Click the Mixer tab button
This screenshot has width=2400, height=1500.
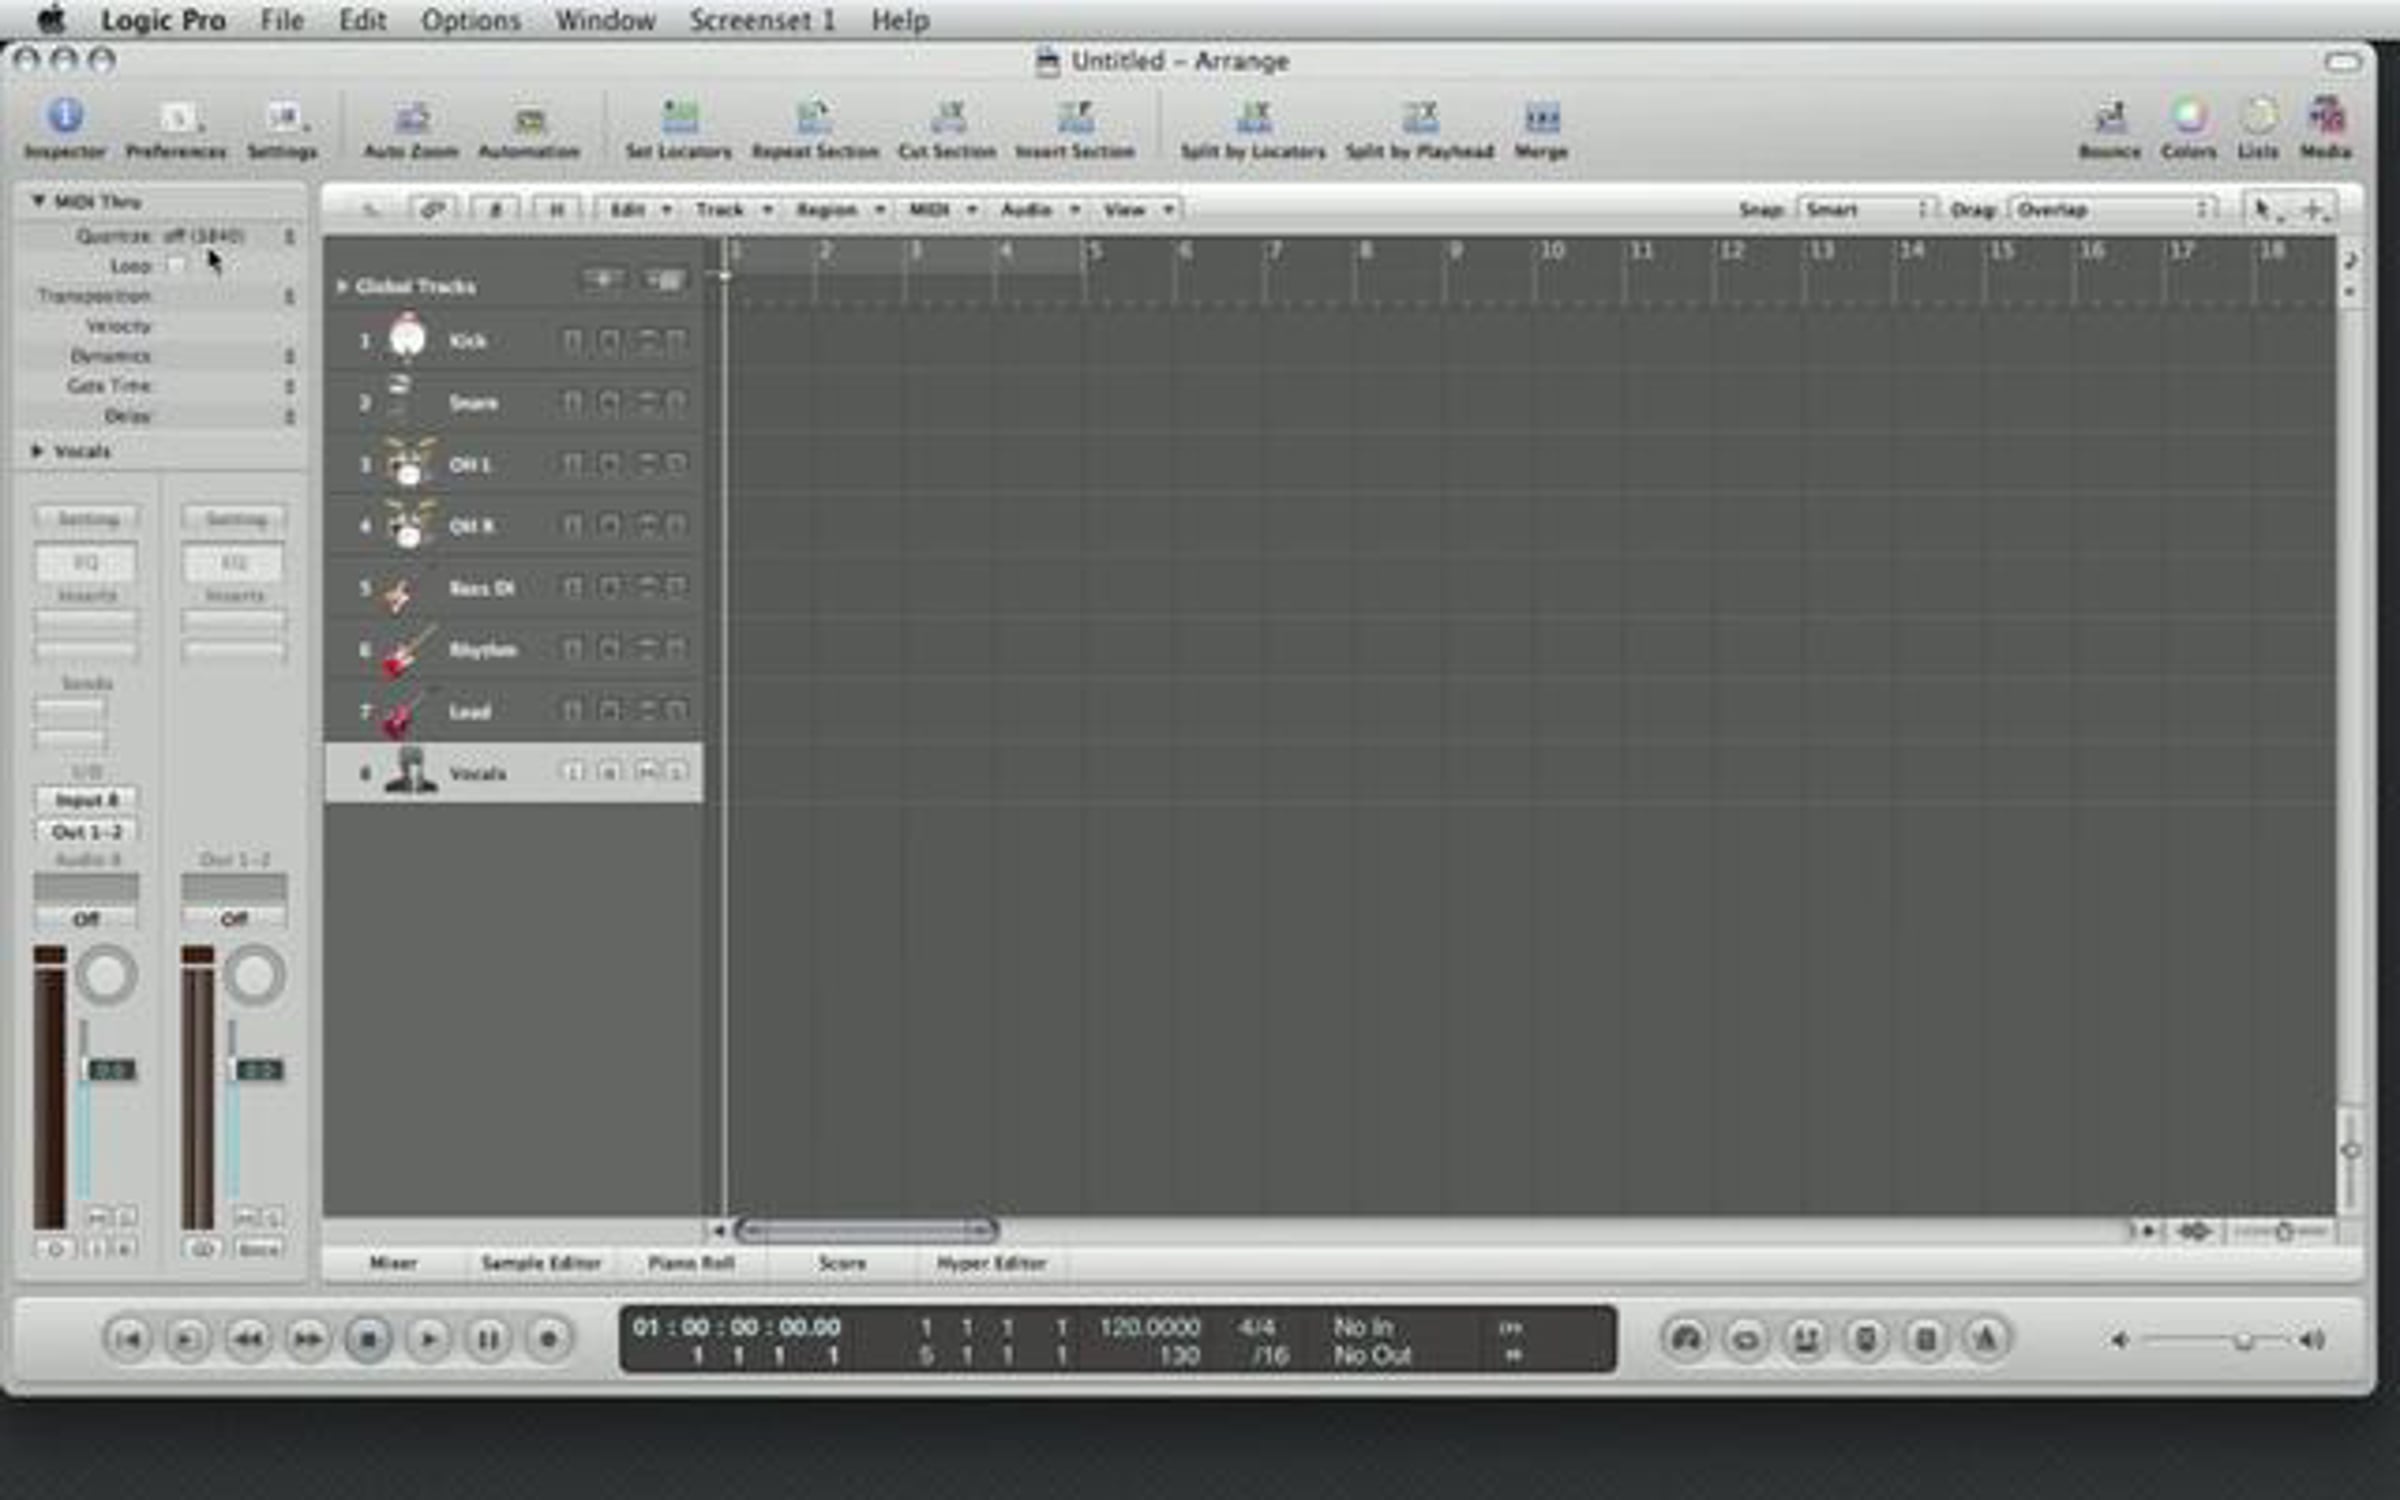(393, 1263)
